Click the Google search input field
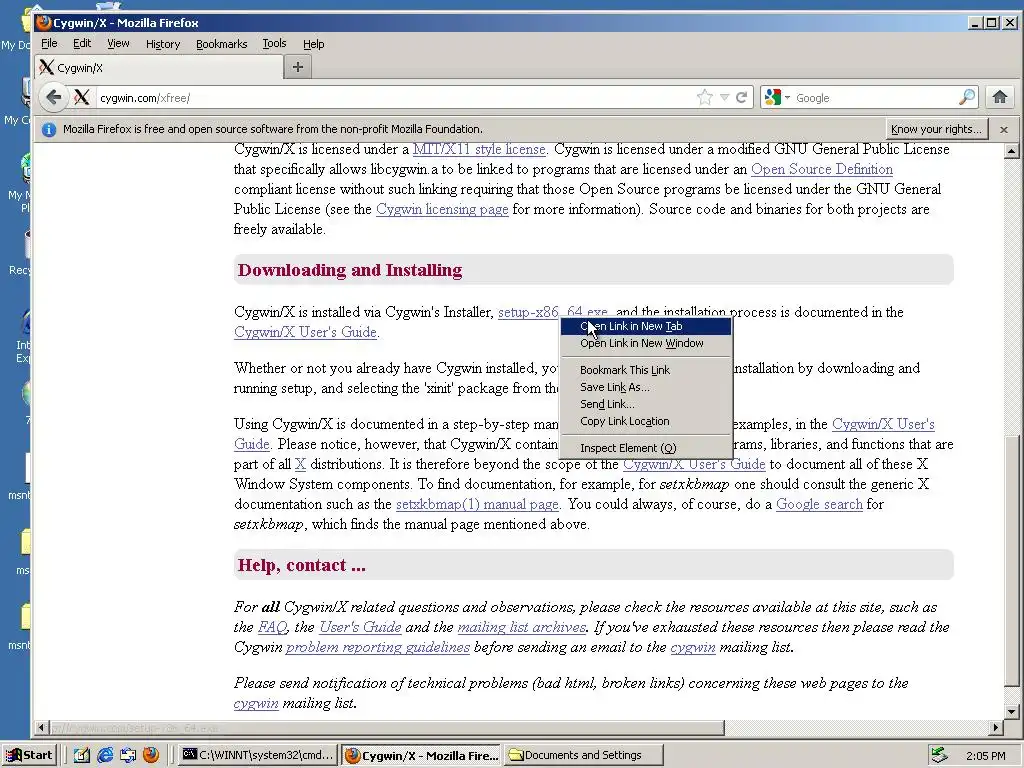This screenshot has width=1024, height=768. 875,98
